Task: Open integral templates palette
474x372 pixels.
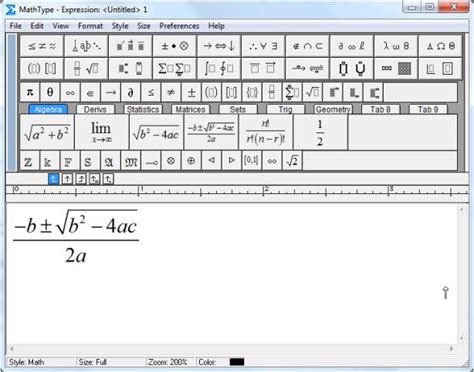Action: [219, 69]
